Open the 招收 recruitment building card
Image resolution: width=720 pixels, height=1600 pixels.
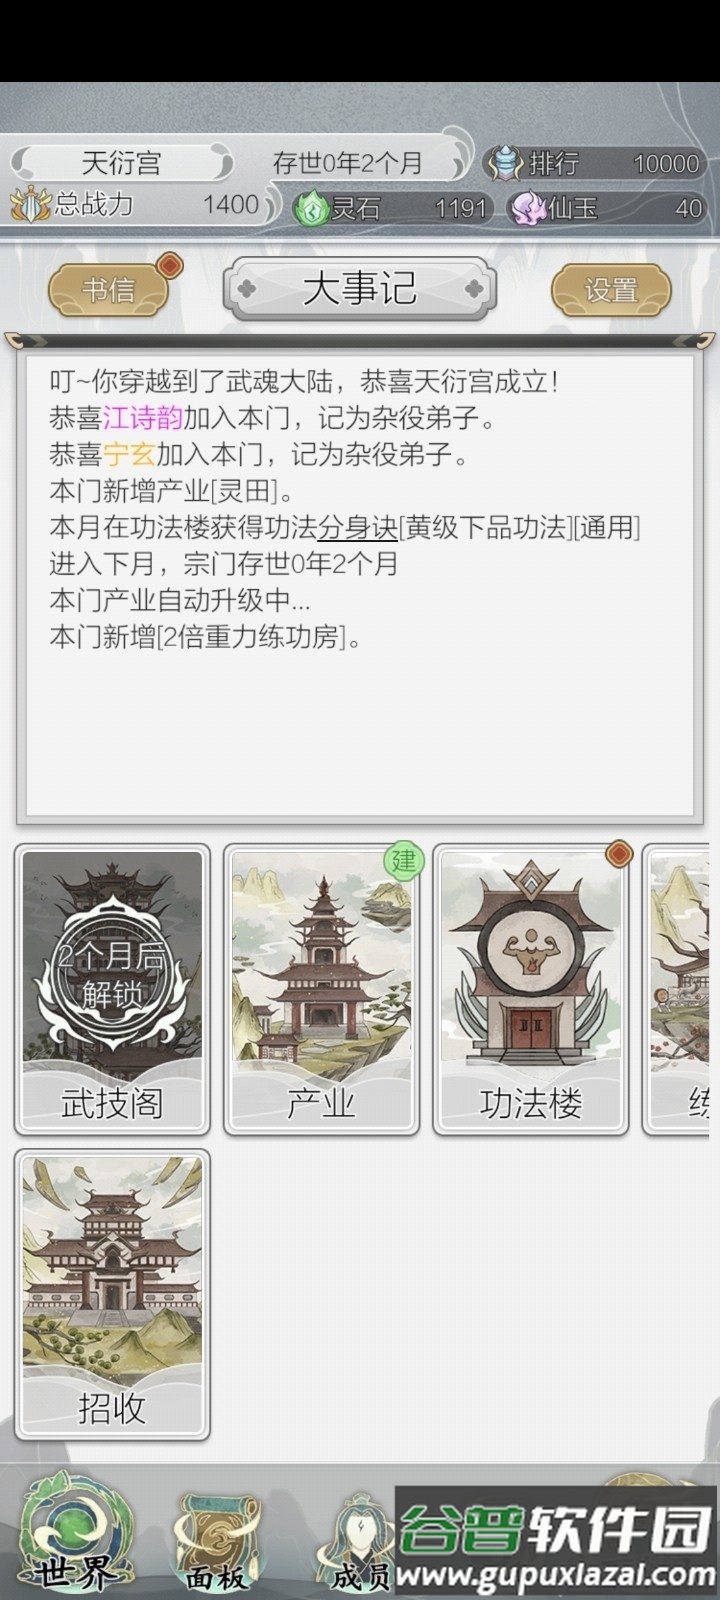[x=112, y=1295]
